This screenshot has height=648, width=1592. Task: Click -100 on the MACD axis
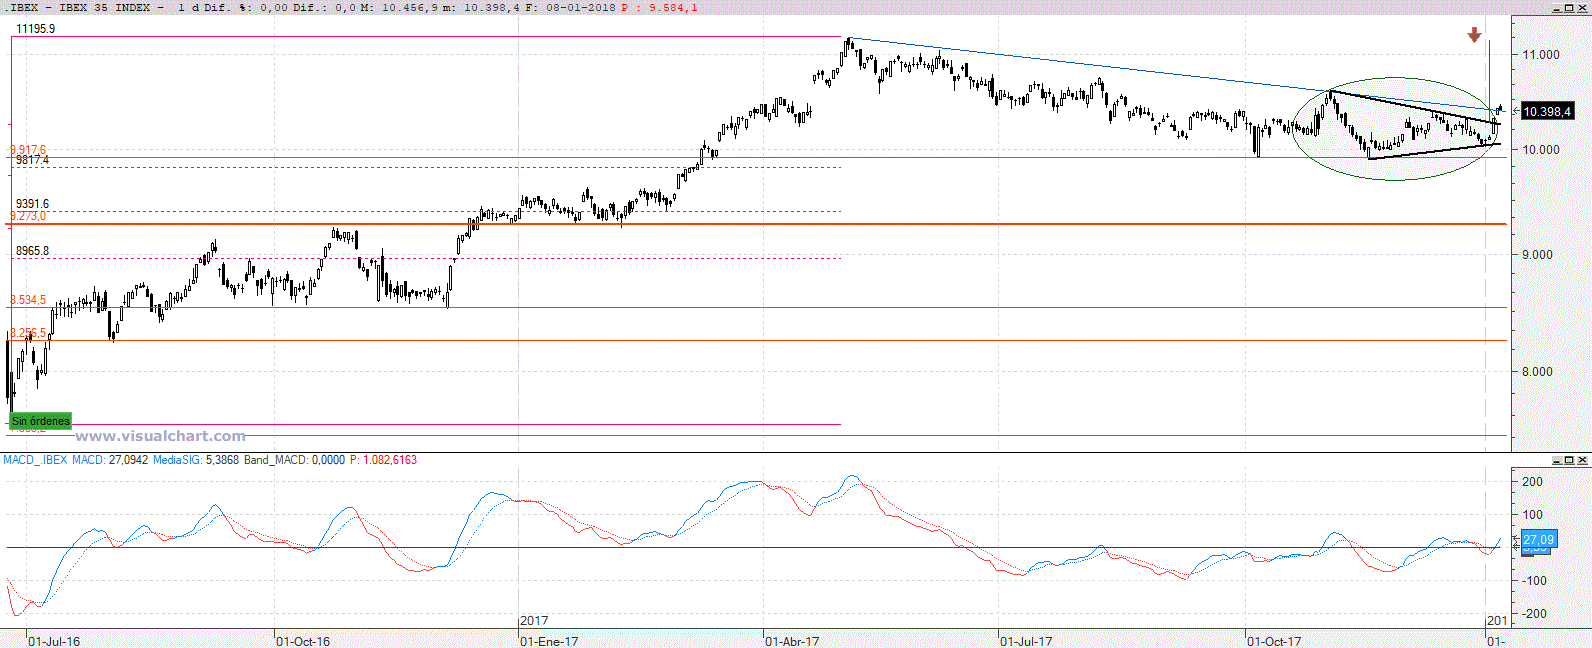(x=1534, y=581)
